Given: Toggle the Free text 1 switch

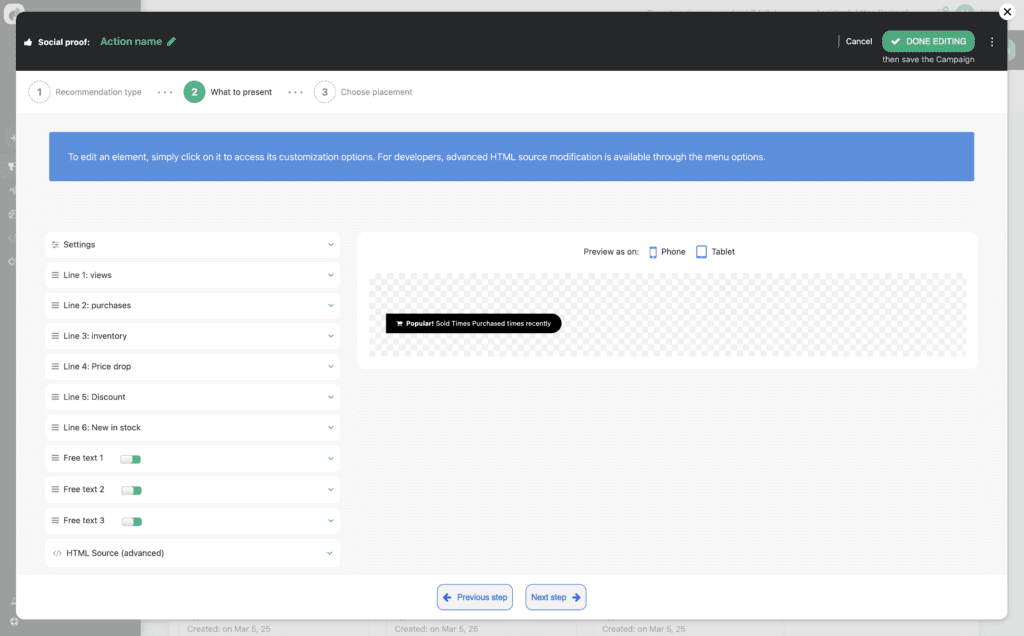Looking at the screenshot, I should (x=131, y=459).
